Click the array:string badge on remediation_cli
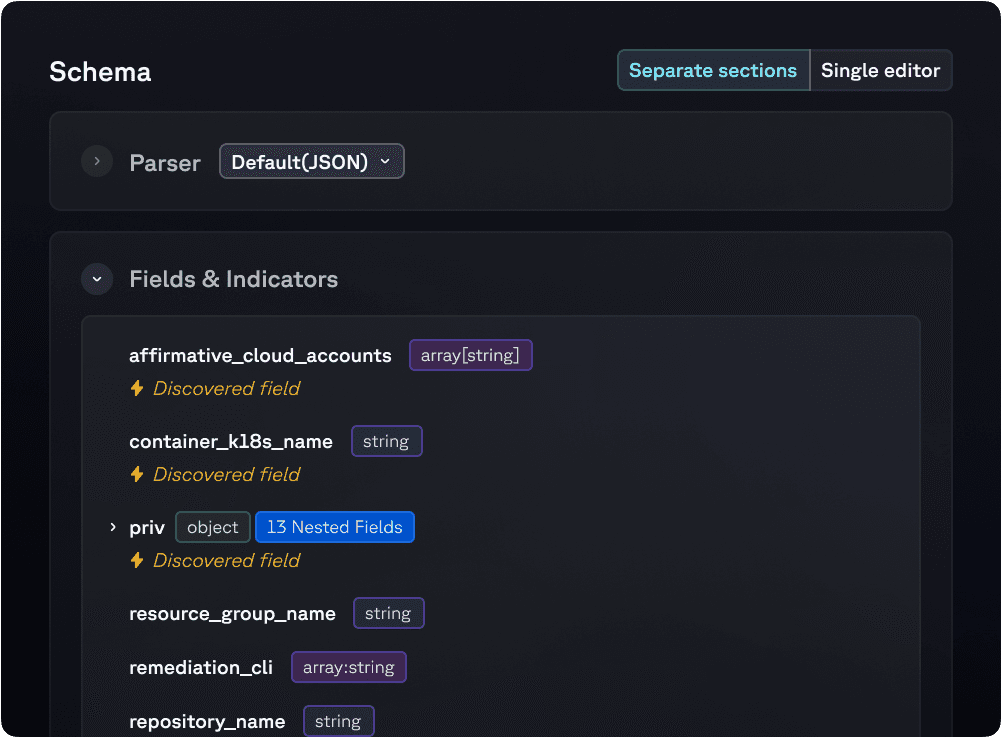The width and height of the screenshot is (1001, 737). click(x=349, y=667)
